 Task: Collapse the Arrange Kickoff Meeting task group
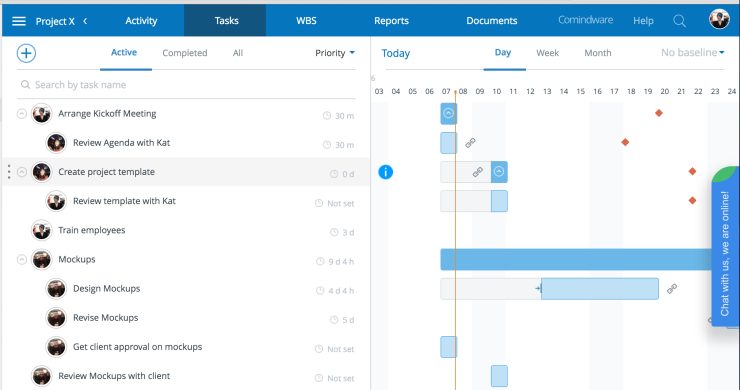coord(22,114)
